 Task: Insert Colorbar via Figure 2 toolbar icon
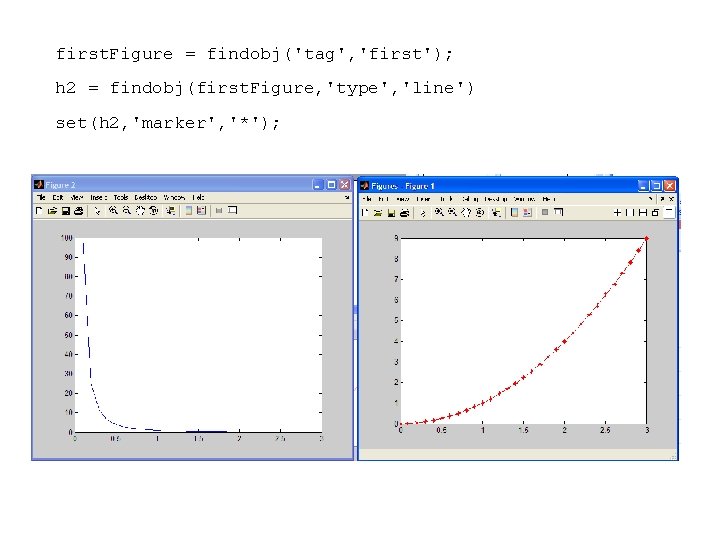(188, 210)
